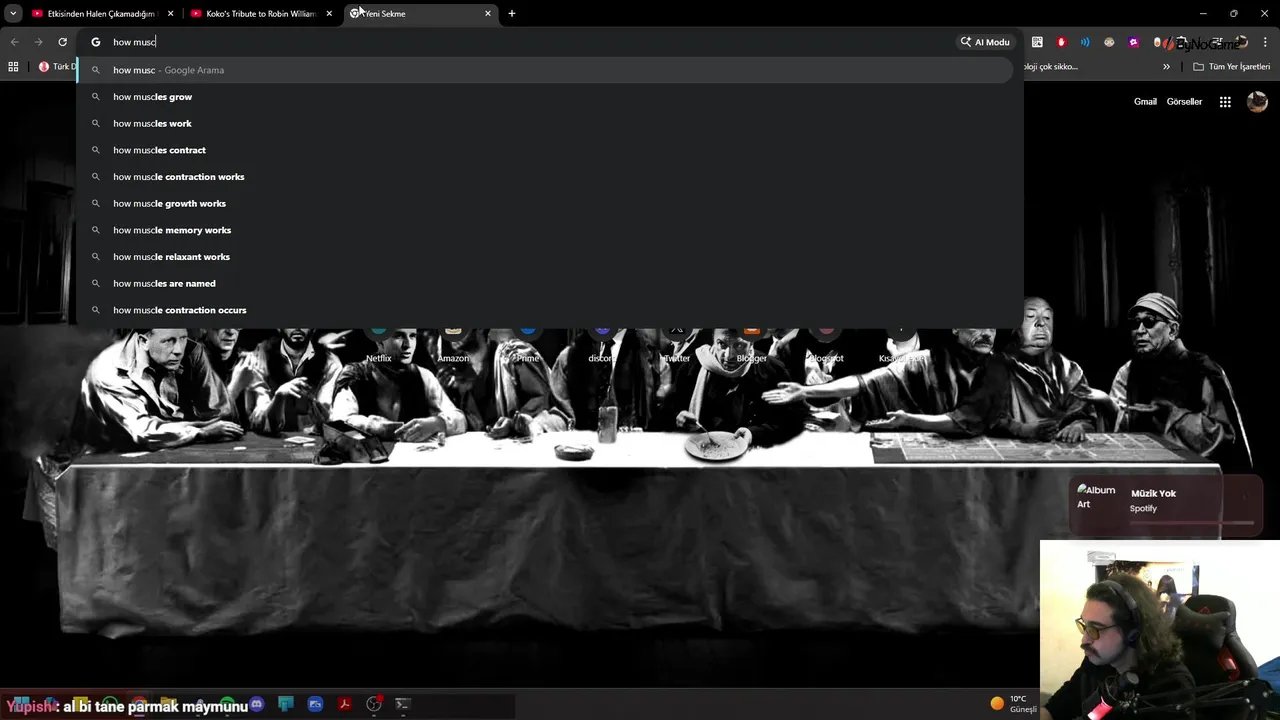Viewport: 1280px width, 720px height.
Task: Open AI Modu button in address bar
Action: 985,42
